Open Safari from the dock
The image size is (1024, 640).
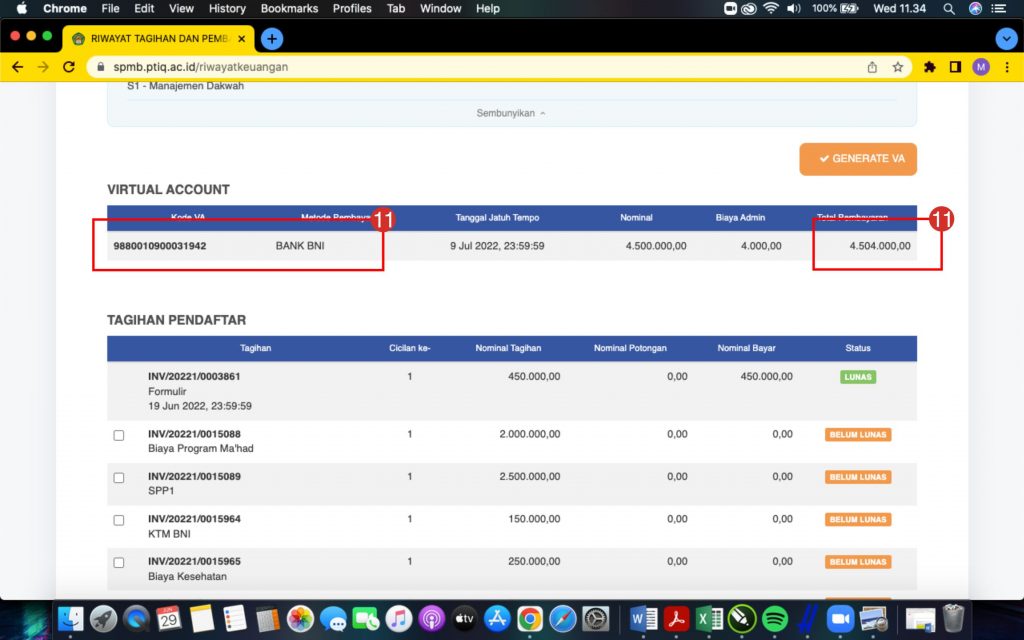562,618
